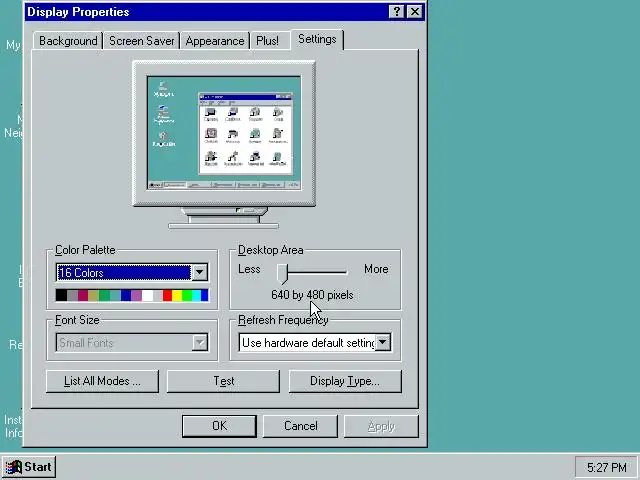Click the 5:27 PM taskbar clock
Screen dimensions: 640x480
point(606,467)
